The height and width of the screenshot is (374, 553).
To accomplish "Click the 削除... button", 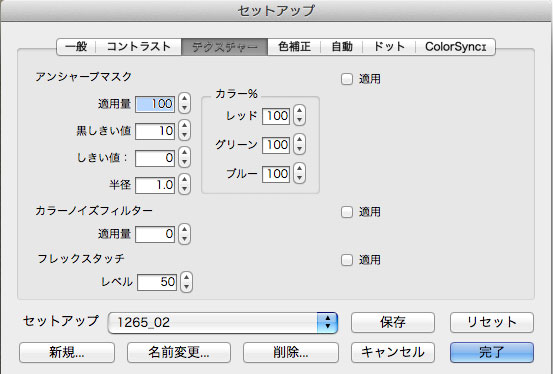I will coord(291,352).
